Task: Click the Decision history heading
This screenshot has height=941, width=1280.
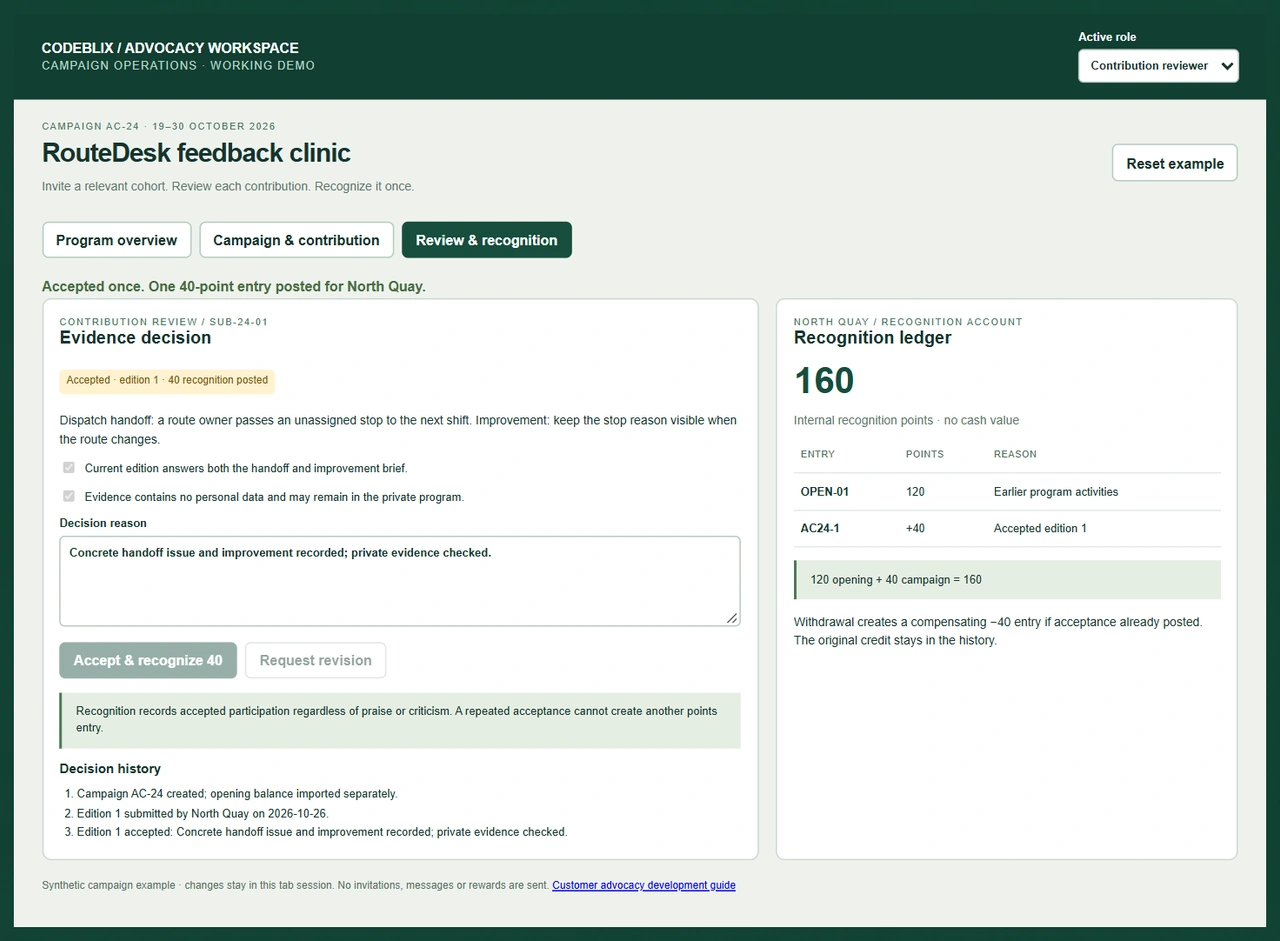Action: click(110, 769)
